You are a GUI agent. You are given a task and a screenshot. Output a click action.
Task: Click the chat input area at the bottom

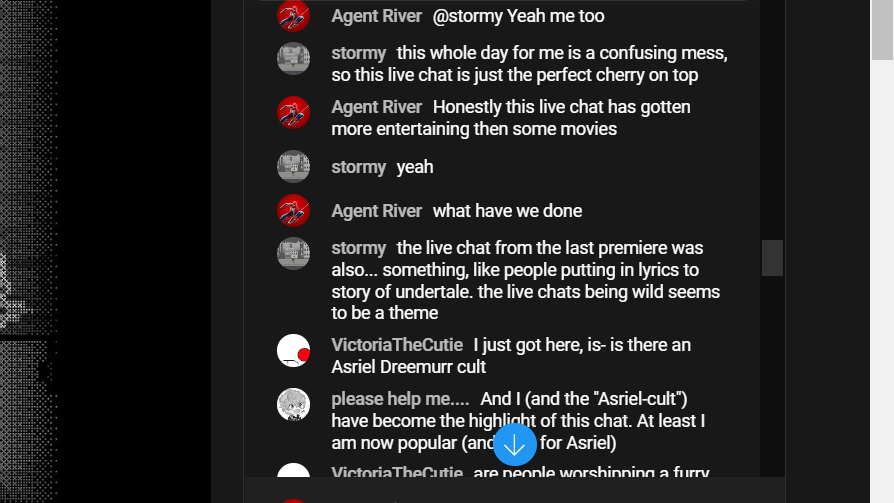click(x=515, y=490)
